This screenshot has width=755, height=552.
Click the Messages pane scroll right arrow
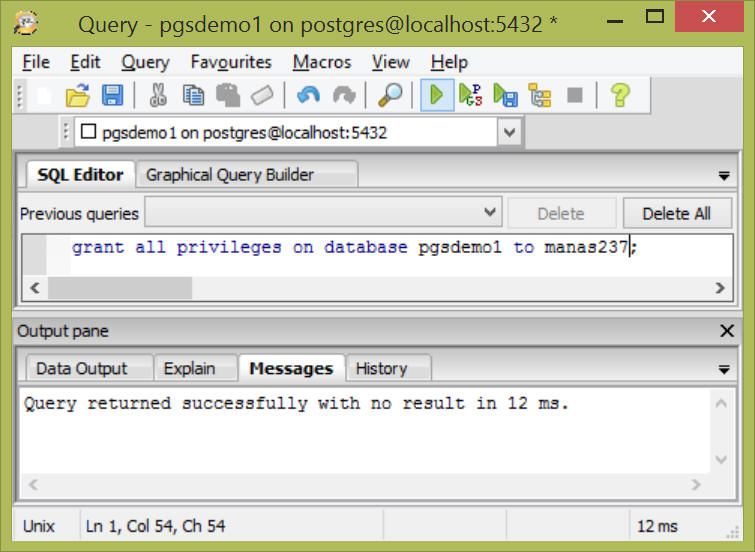pos(696,484)
